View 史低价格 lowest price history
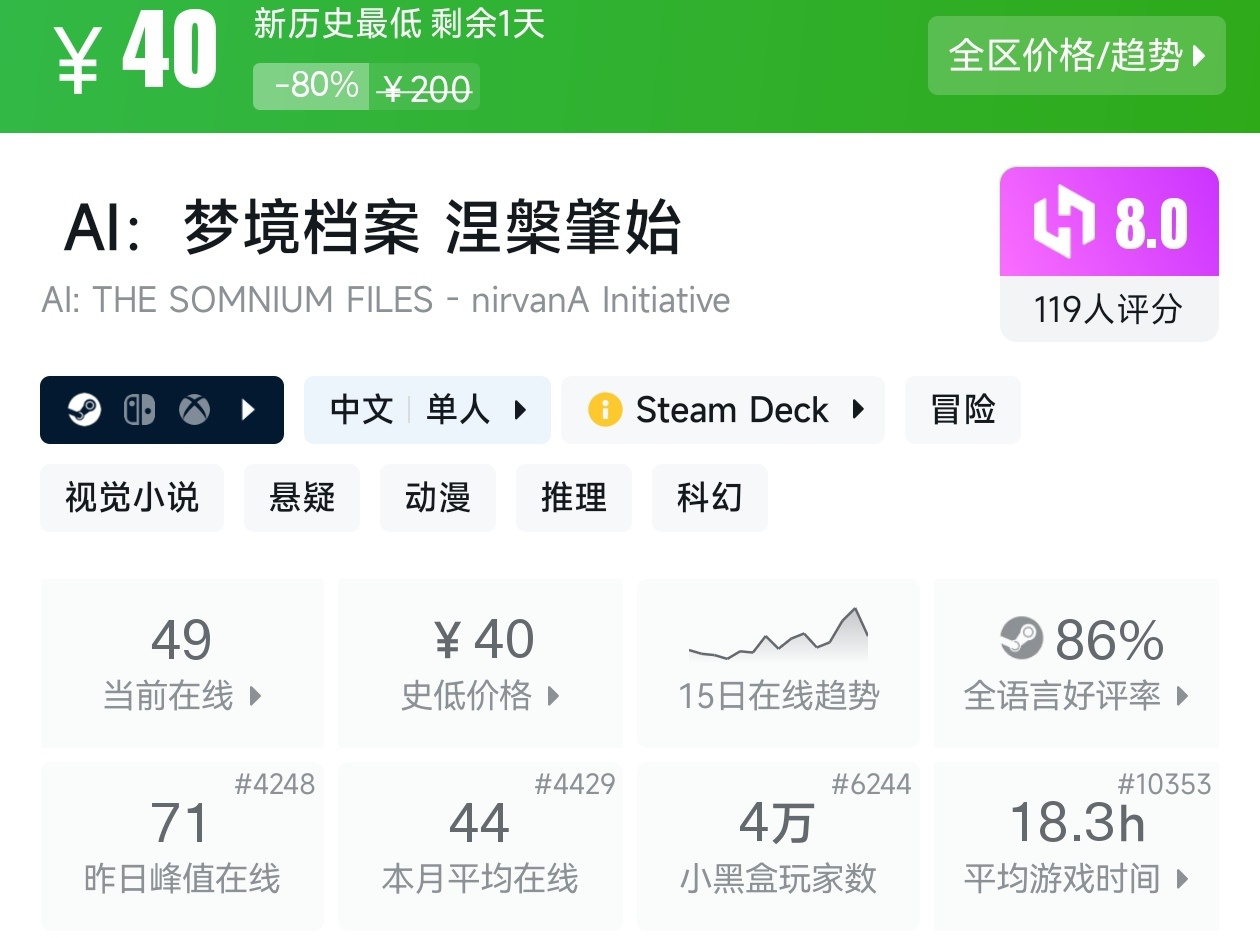 480,663
